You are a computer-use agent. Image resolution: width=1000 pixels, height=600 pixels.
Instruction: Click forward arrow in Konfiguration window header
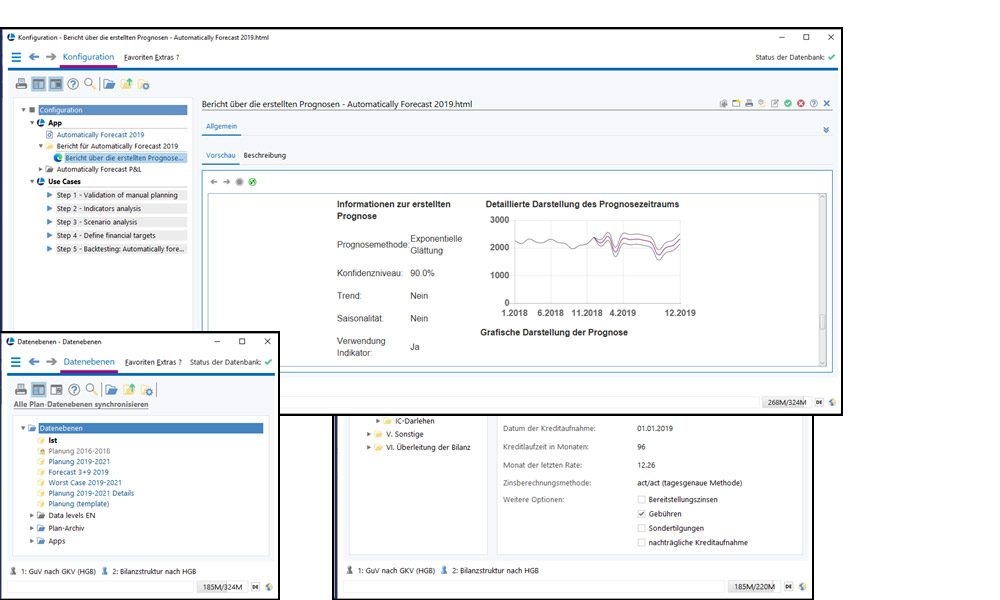coord(51,57)
